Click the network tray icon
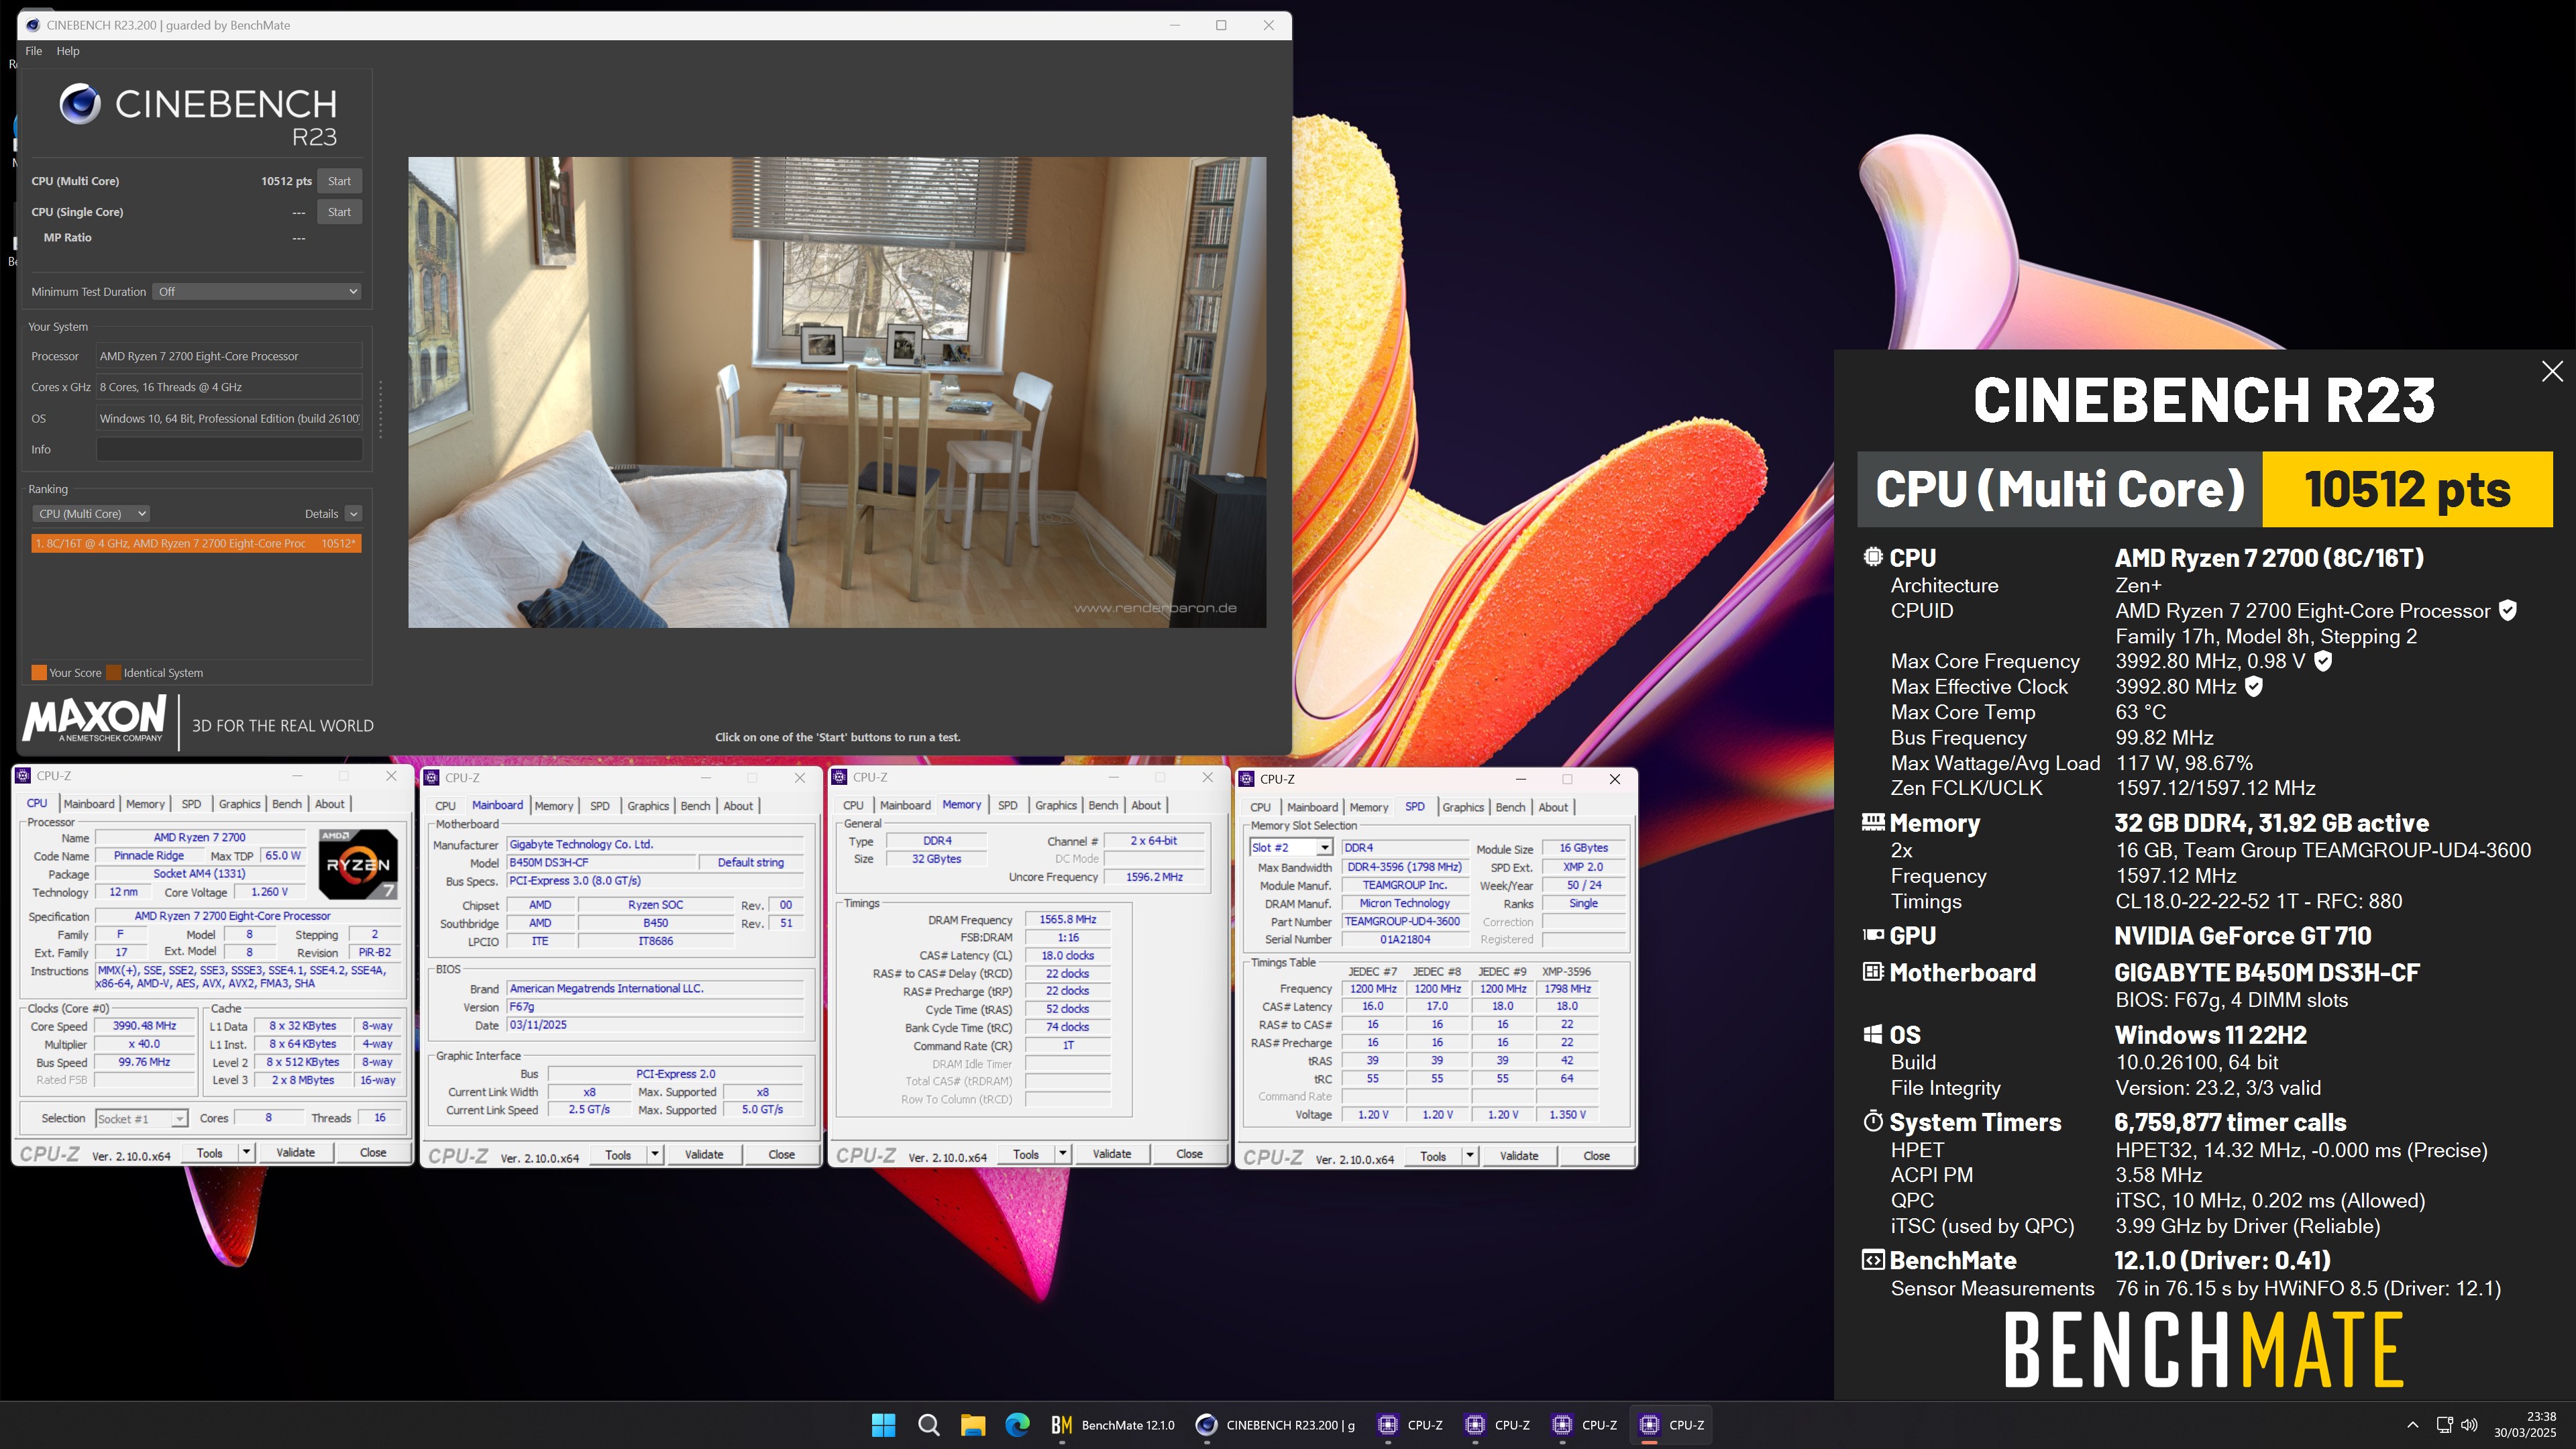2576x1449 pixels. (x=2444, y=1425)
